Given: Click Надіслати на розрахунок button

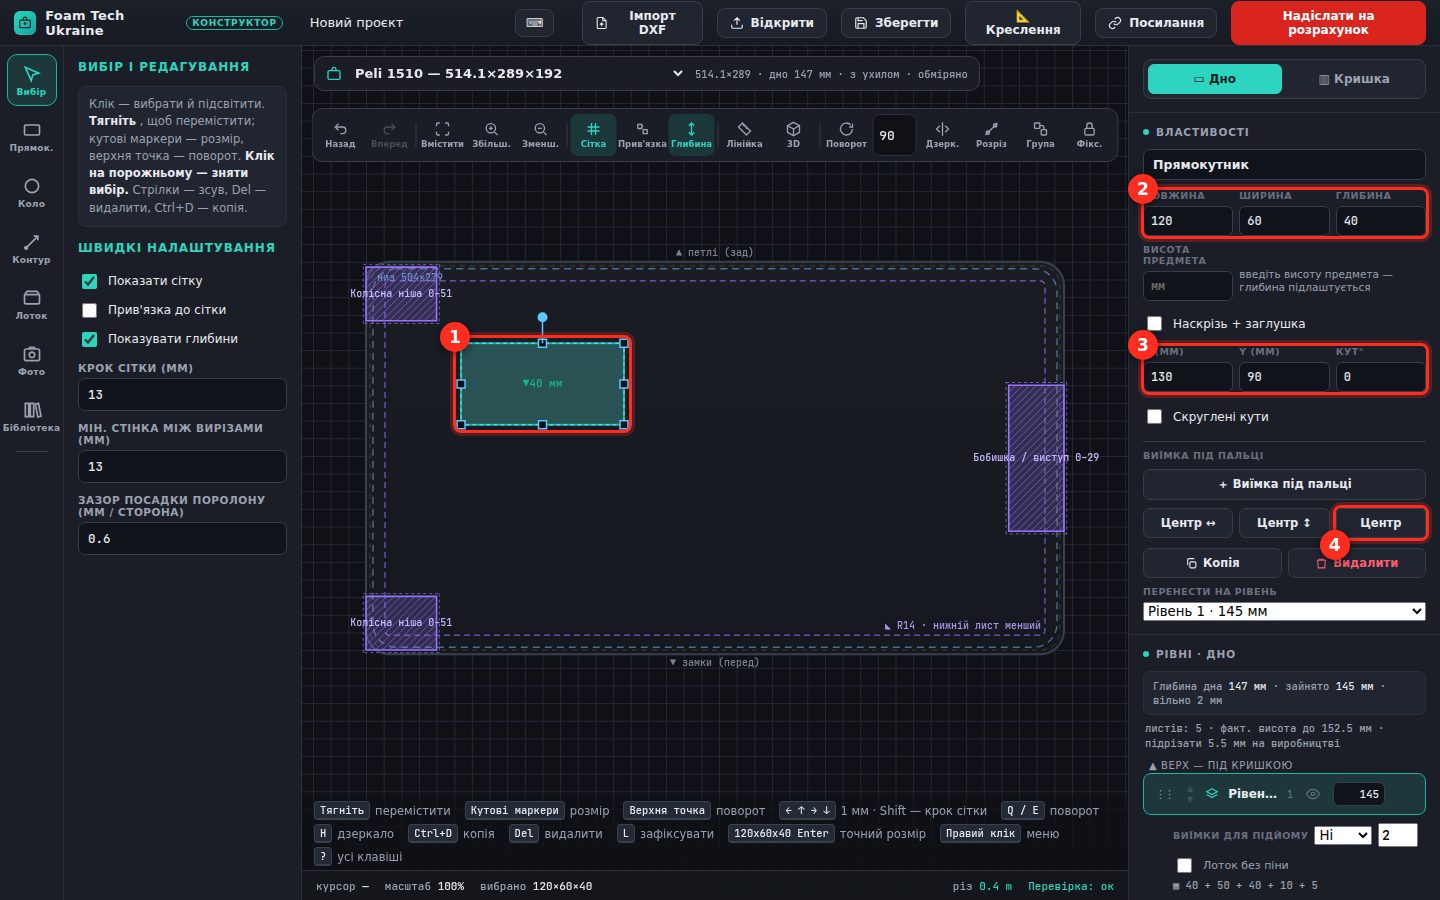Looking at the screenshot, I should click(1328, 23).
